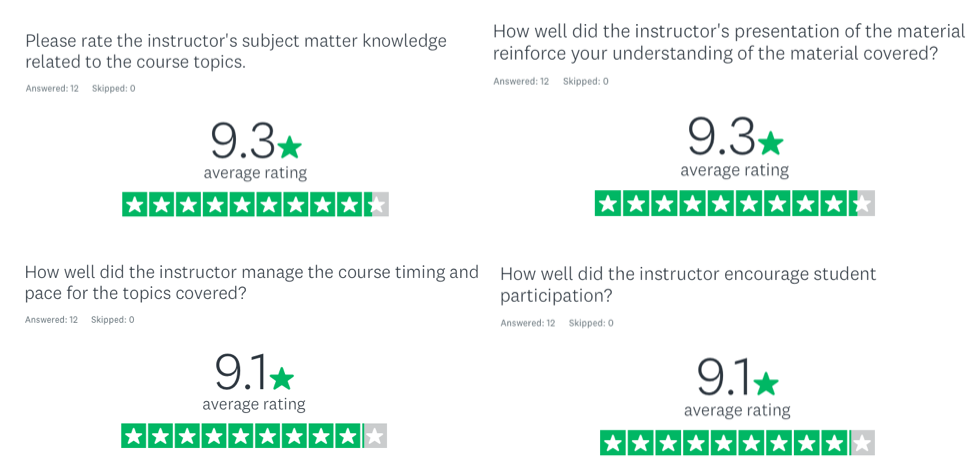The width and height of the screenshot is (979, 468).
Task: Click 'Answered: 12' under subject matter knowledge question
Action: point(52,89)
